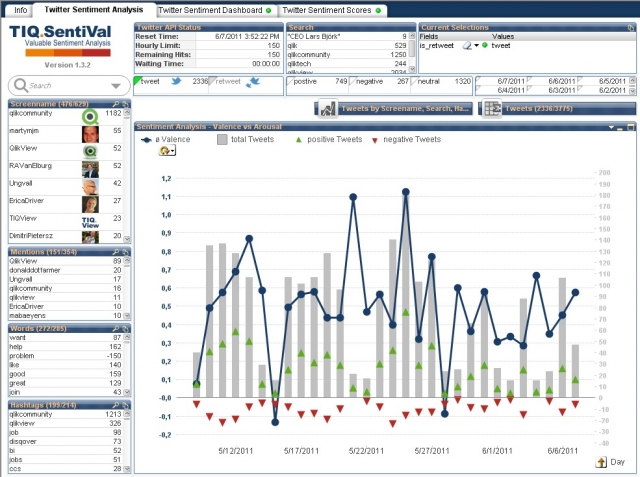640x477 pixels.
Task: Click the Mentions list clear icon
Action: pos(125,252)
